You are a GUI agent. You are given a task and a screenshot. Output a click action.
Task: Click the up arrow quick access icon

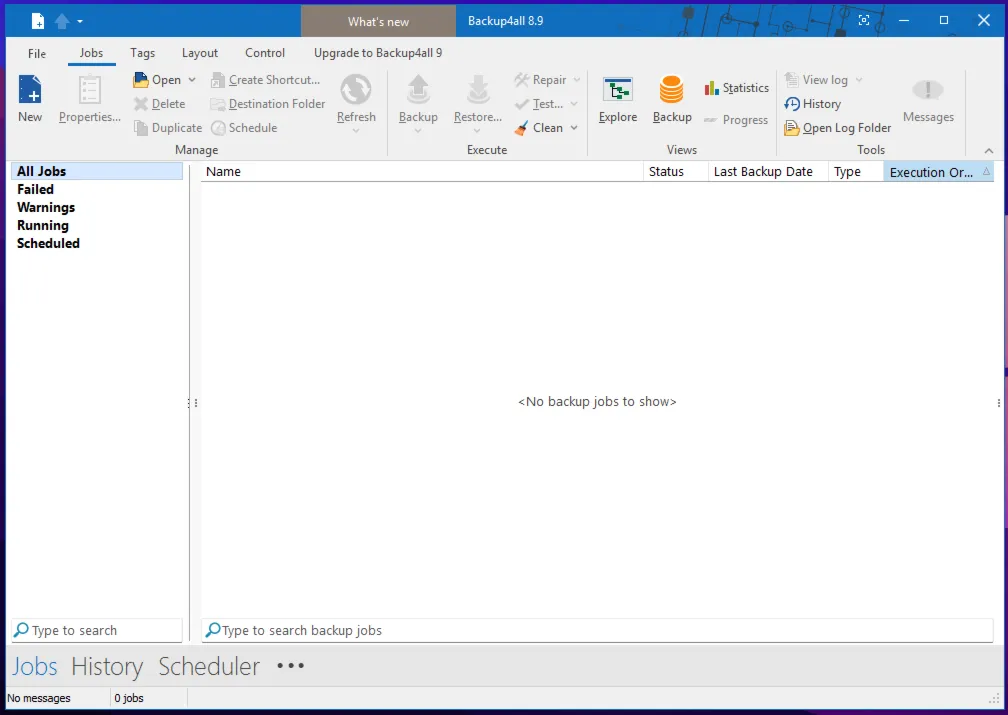(x=62, y=21)
